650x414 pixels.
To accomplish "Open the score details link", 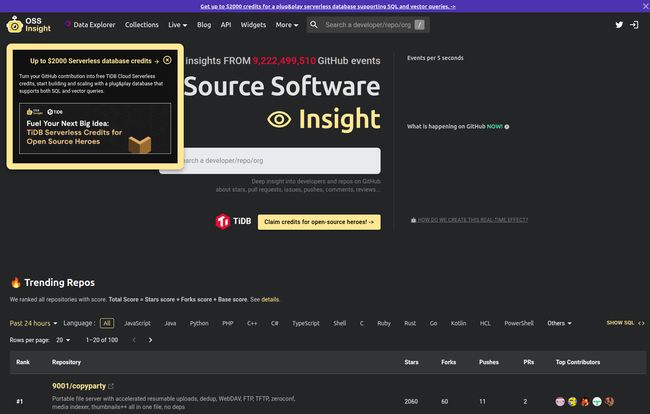I will (270, 300).
